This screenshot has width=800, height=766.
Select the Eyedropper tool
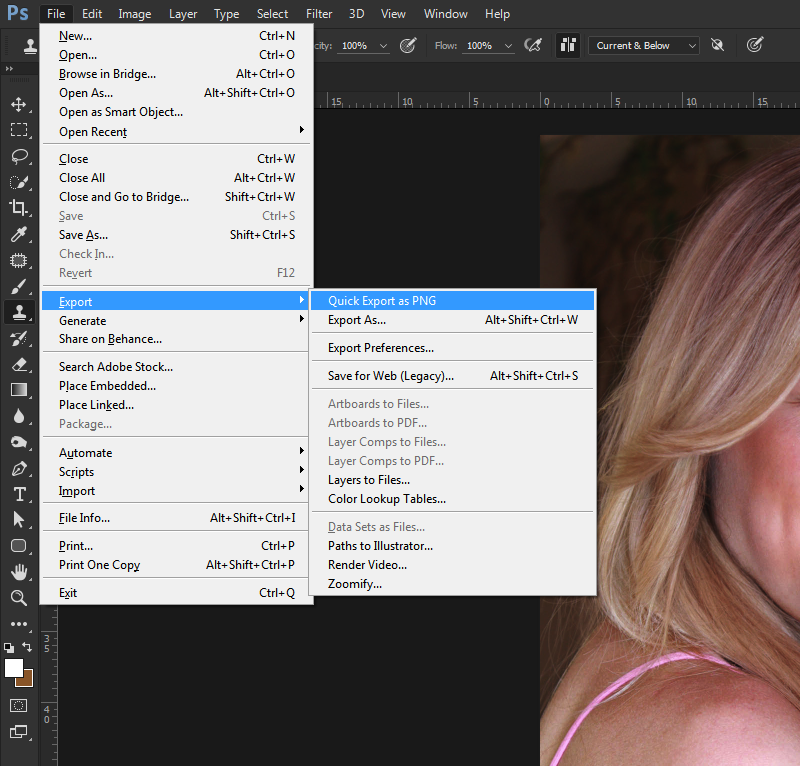[x=18, y=235]
